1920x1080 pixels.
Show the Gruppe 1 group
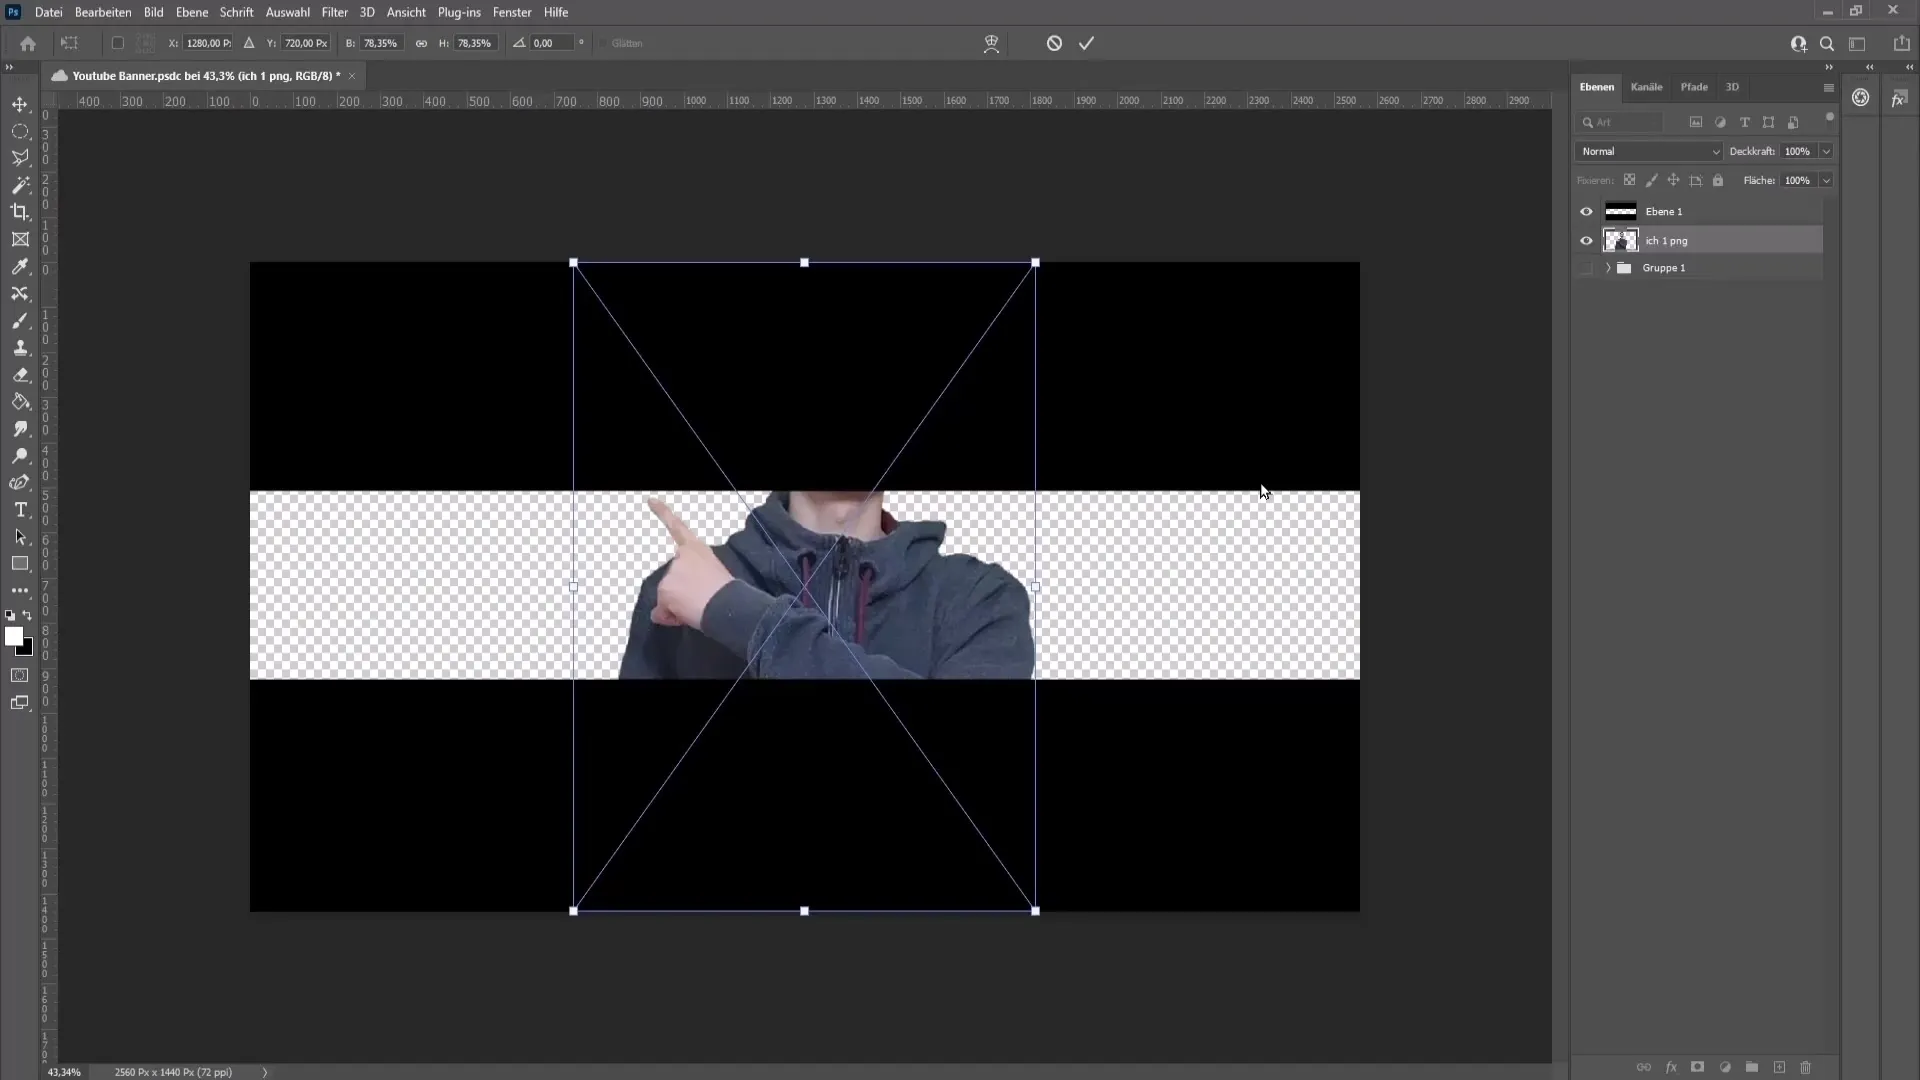tap(1586, 268)
